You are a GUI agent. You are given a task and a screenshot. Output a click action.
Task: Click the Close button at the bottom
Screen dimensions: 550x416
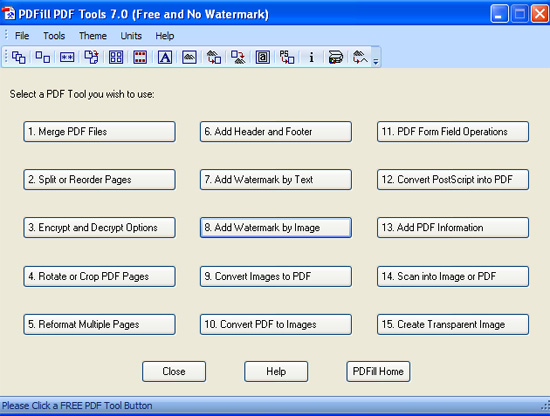[x=174, y=371]
